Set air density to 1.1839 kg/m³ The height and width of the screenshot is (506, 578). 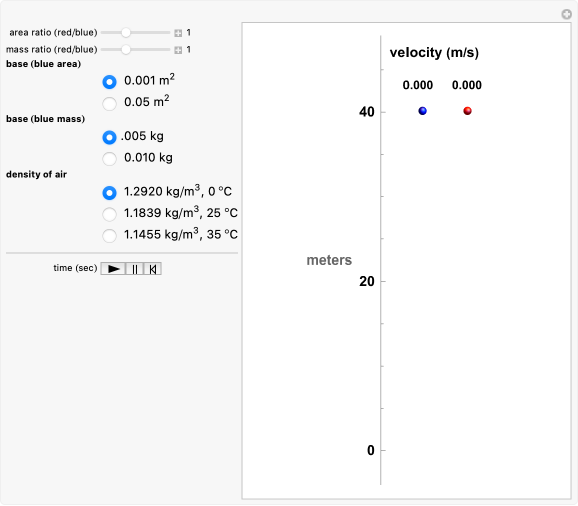[x=109, y=214]
